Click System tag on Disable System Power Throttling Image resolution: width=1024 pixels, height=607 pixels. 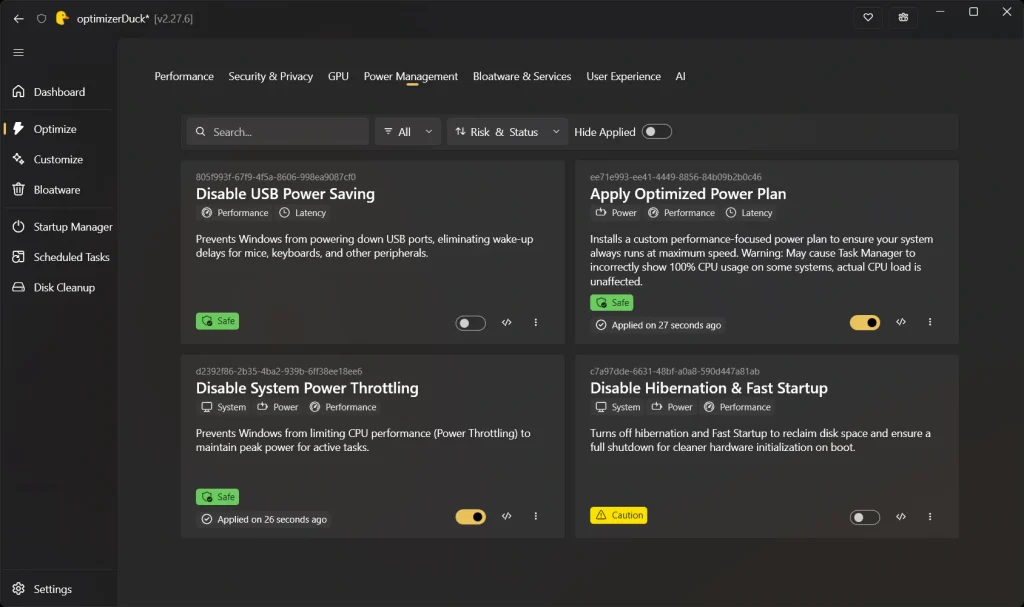click(223, 406)
